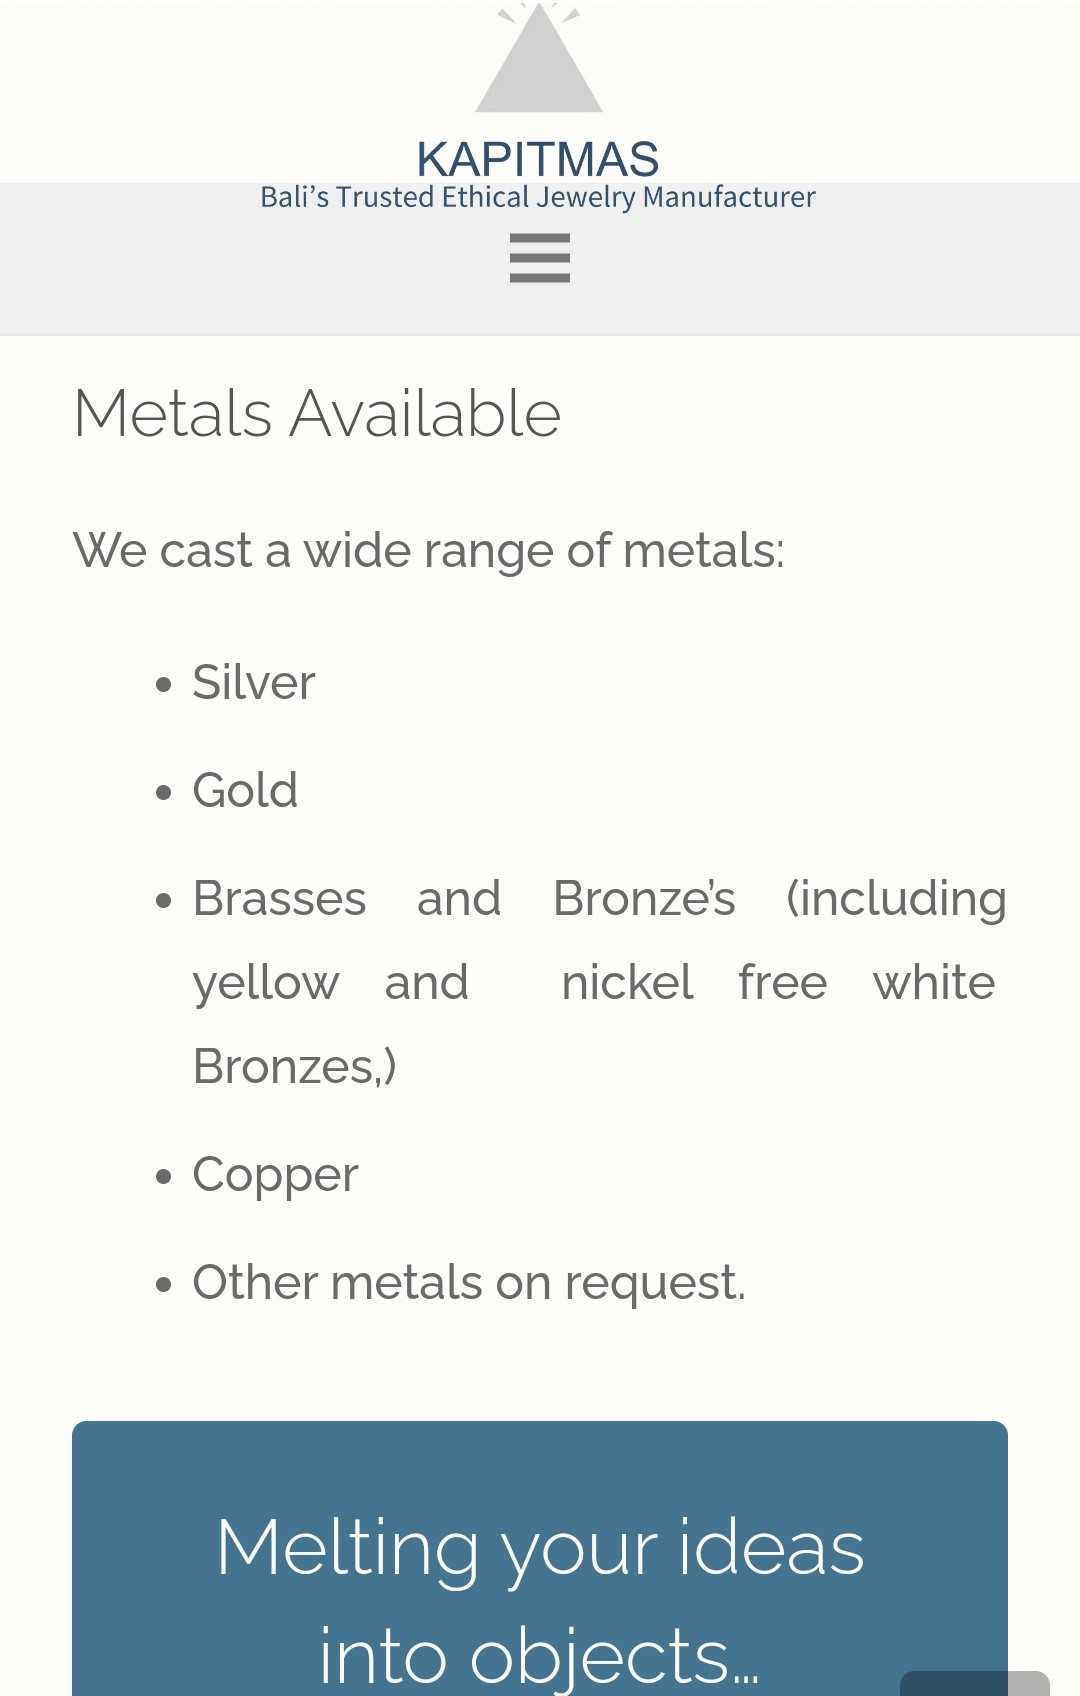Click the Bali's Trusted Ethical Jewelry Manufacturer tagline
The image size is (1080, 1696).
(538, 197)
